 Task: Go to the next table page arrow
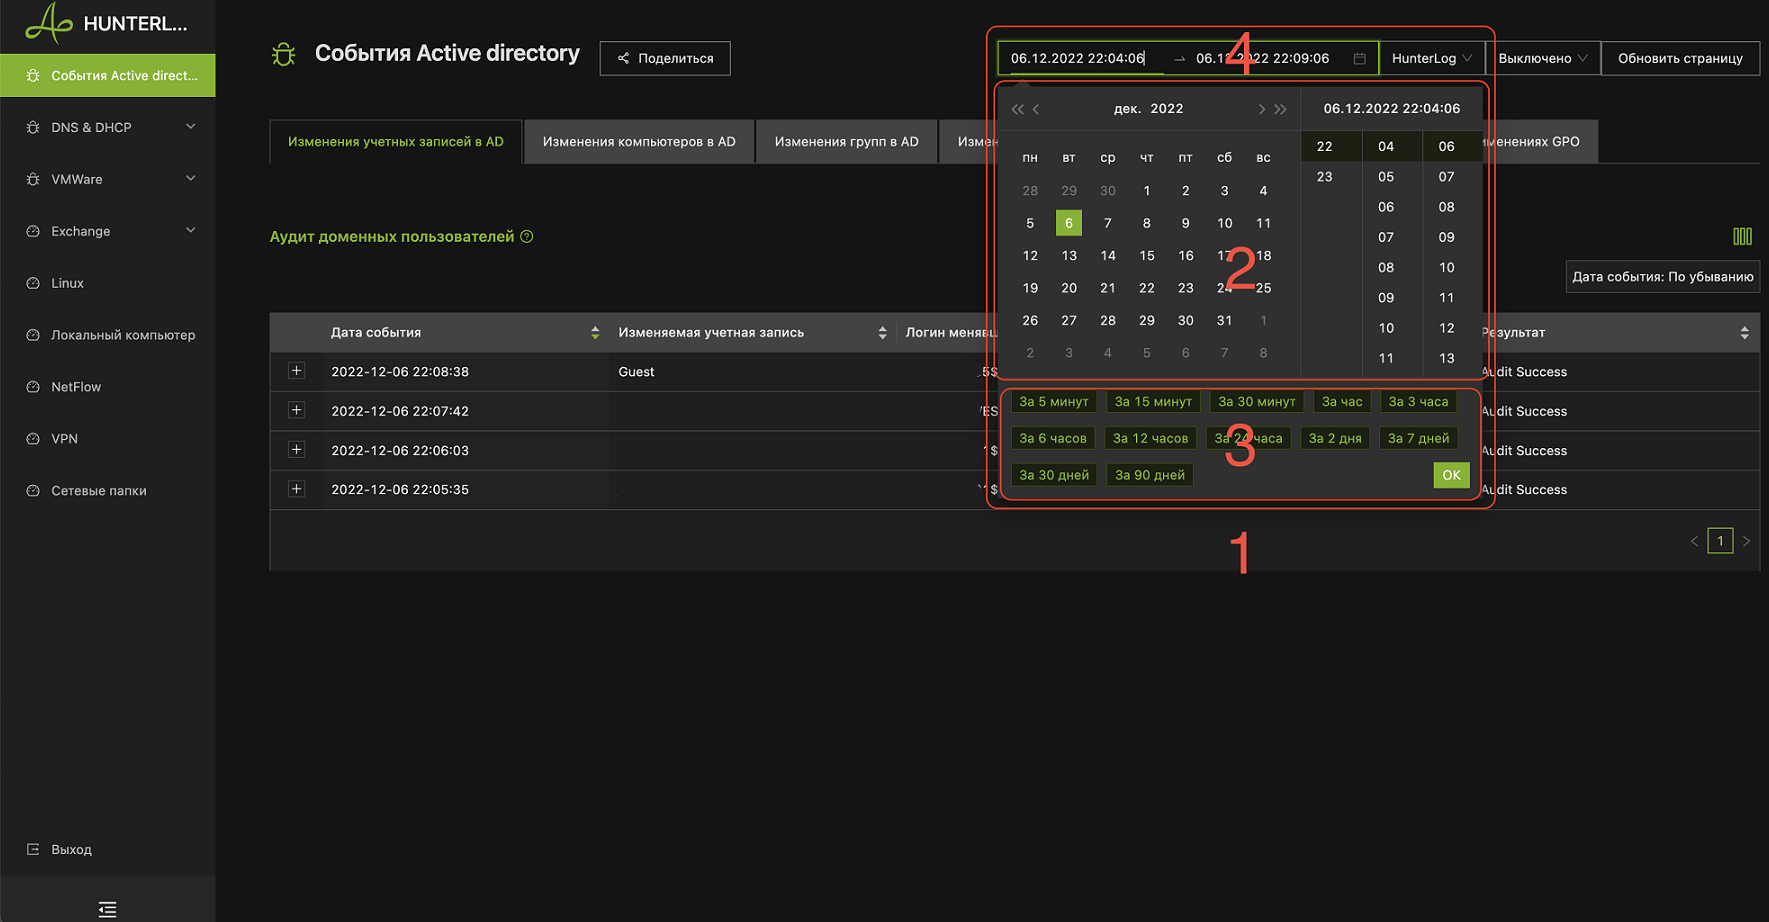(x=1746, y=541)
